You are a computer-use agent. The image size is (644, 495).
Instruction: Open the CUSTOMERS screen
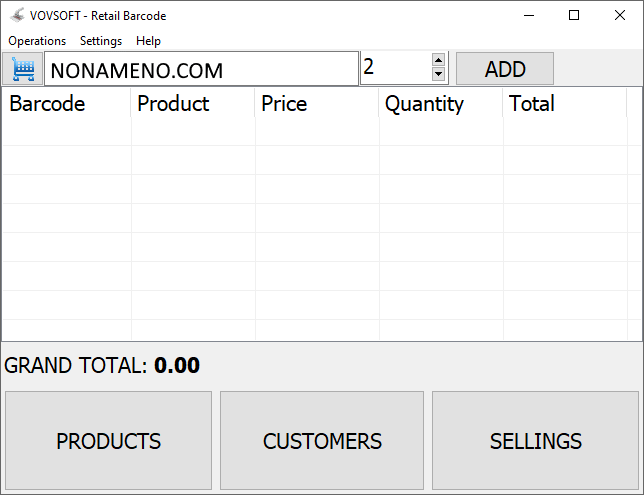coord(322,441)
